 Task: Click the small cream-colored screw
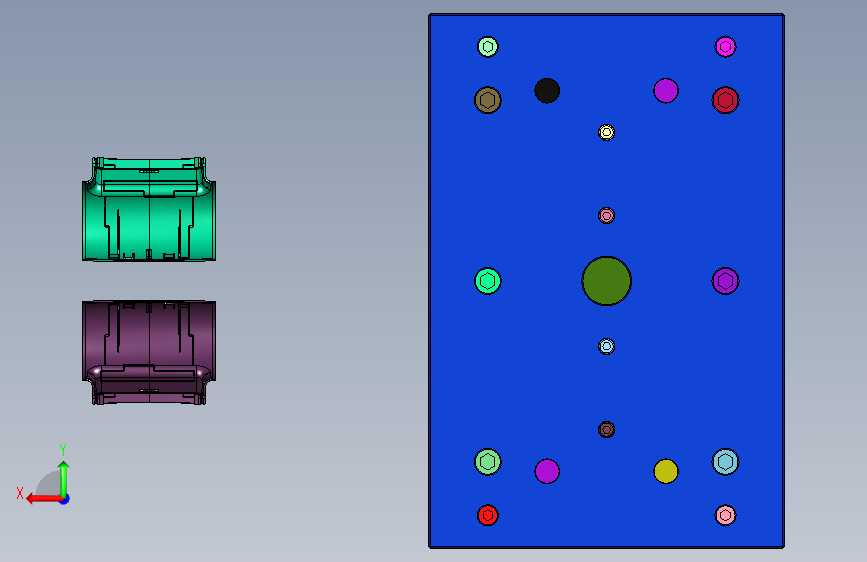click(607, 132)
